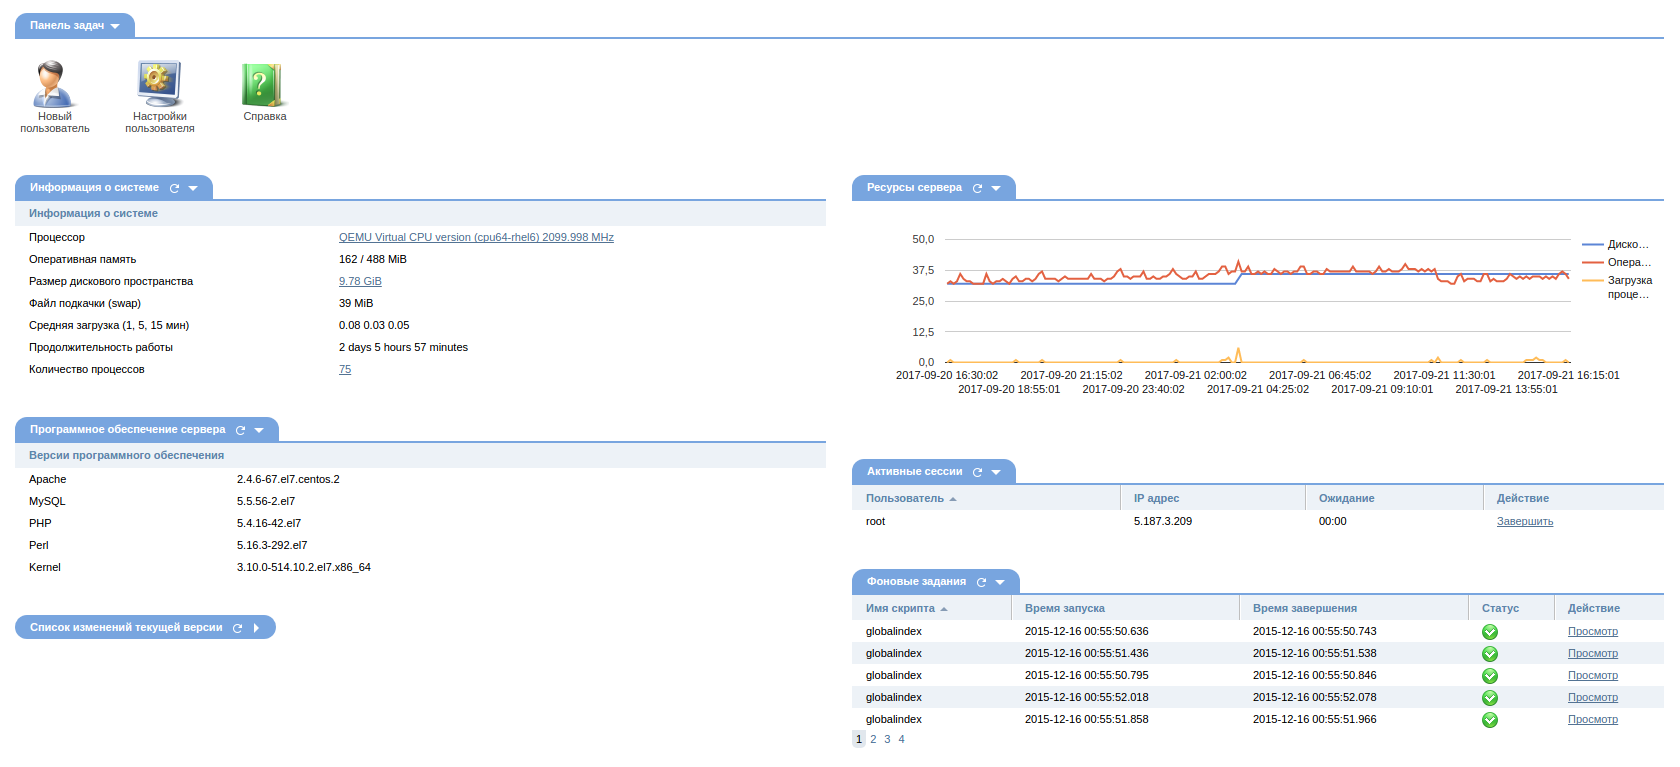This screenshot has width=1680, height=767.
Task: Refresh the Активные сессии panel
Action: tap(978, 472)
